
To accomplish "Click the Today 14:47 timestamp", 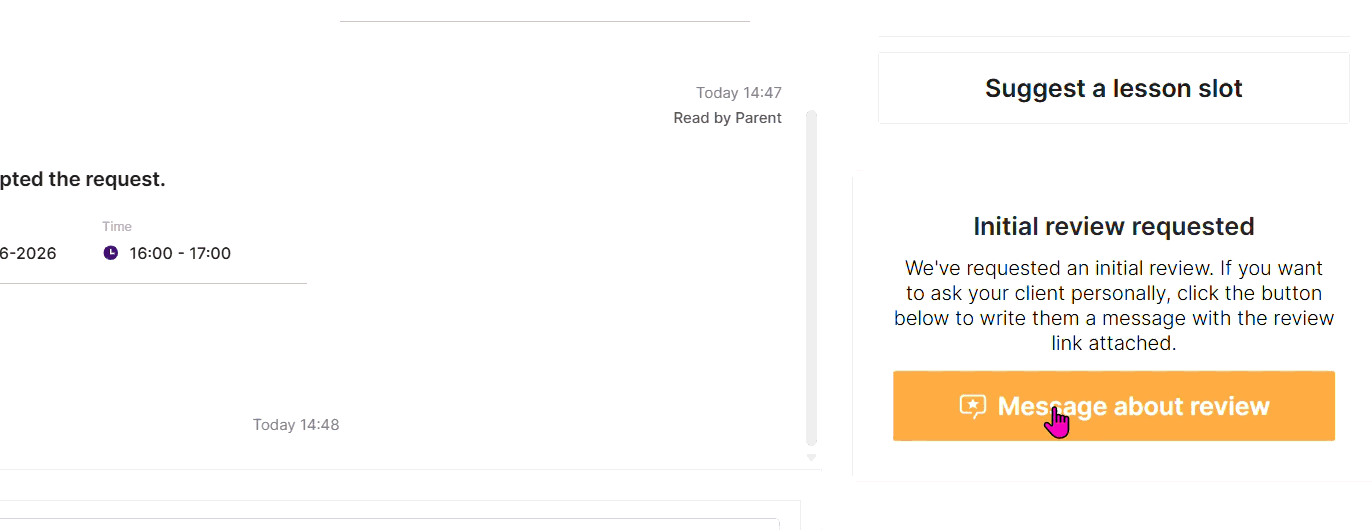I will (x=739, y=93).
